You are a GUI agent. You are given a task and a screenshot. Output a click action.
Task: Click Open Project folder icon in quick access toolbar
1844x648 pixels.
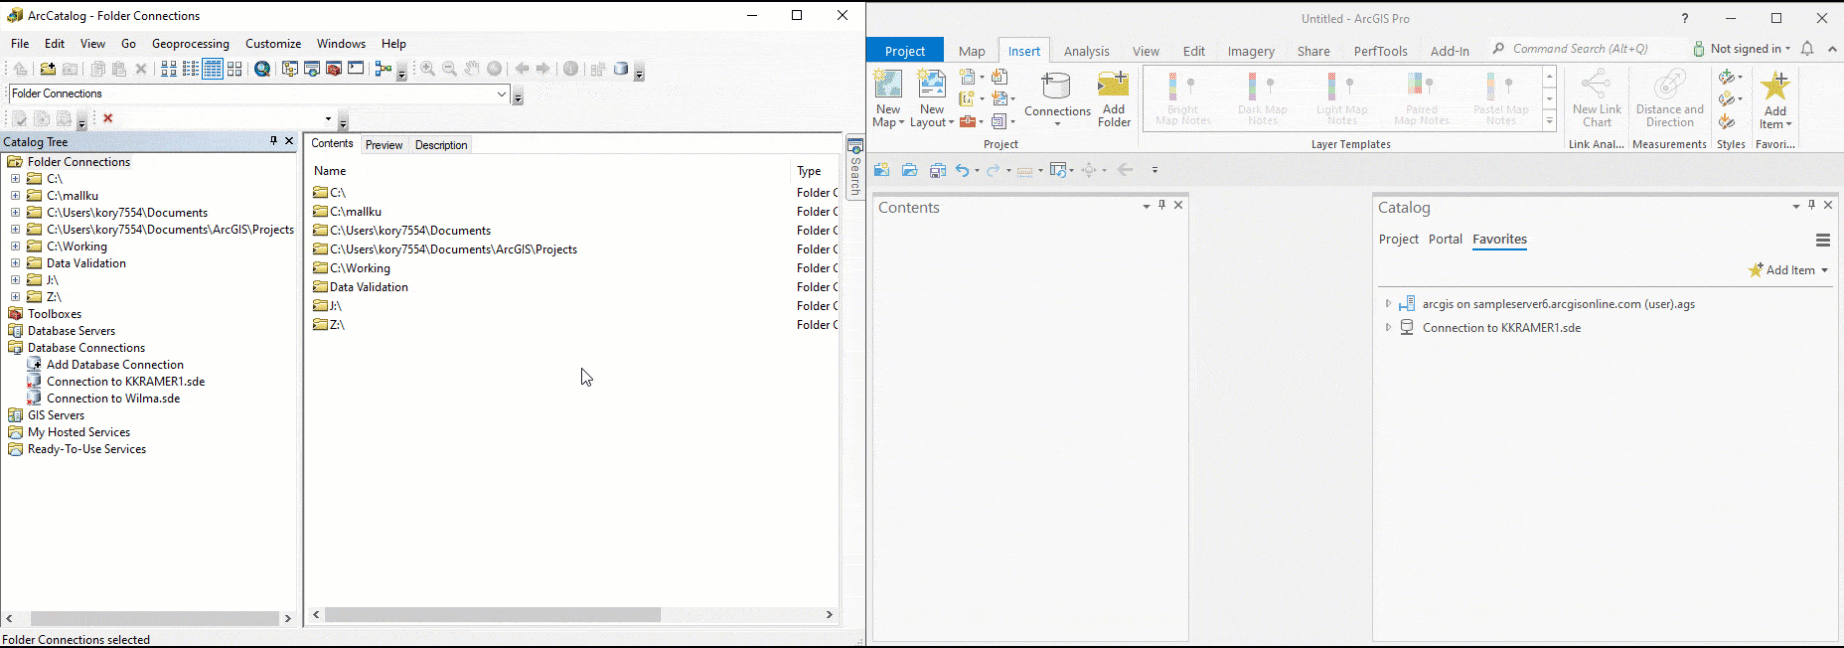pyautogui.click(x=910, y=170)
